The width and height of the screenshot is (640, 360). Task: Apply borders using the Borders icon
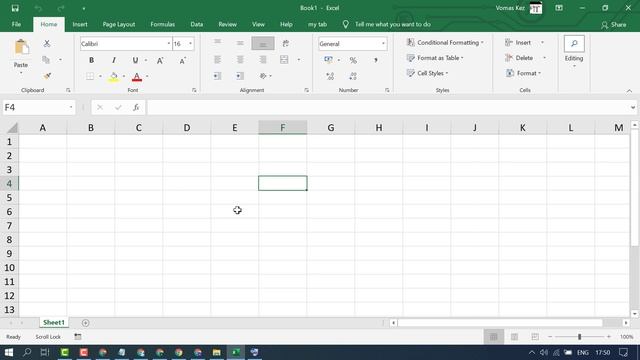tap(90, 76)
